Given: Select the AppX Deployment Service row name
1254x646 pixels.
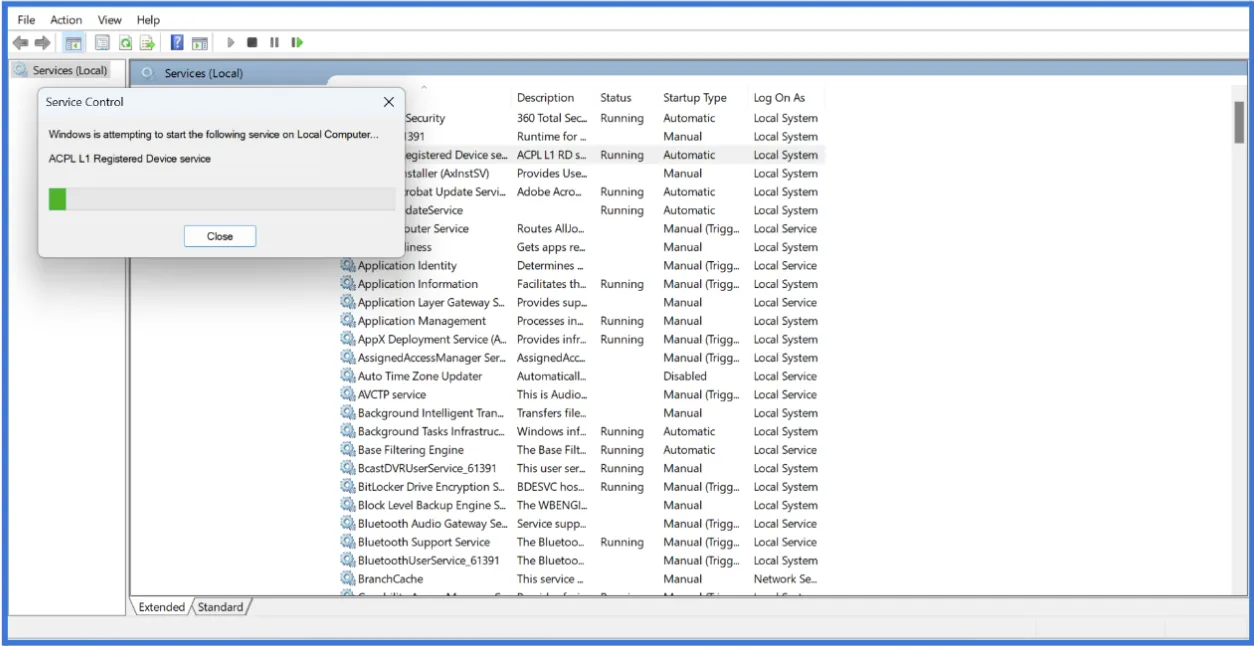Looking at the screenshot, I should coord(432,340).
